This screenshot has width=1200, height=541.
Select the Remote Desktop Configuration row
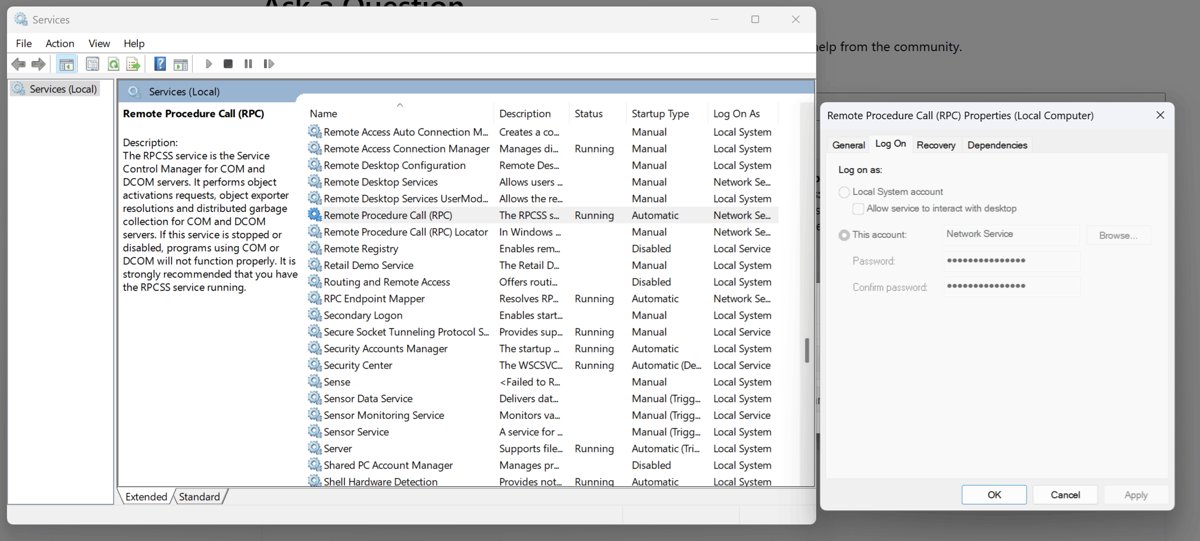click(x=542, y=165)
